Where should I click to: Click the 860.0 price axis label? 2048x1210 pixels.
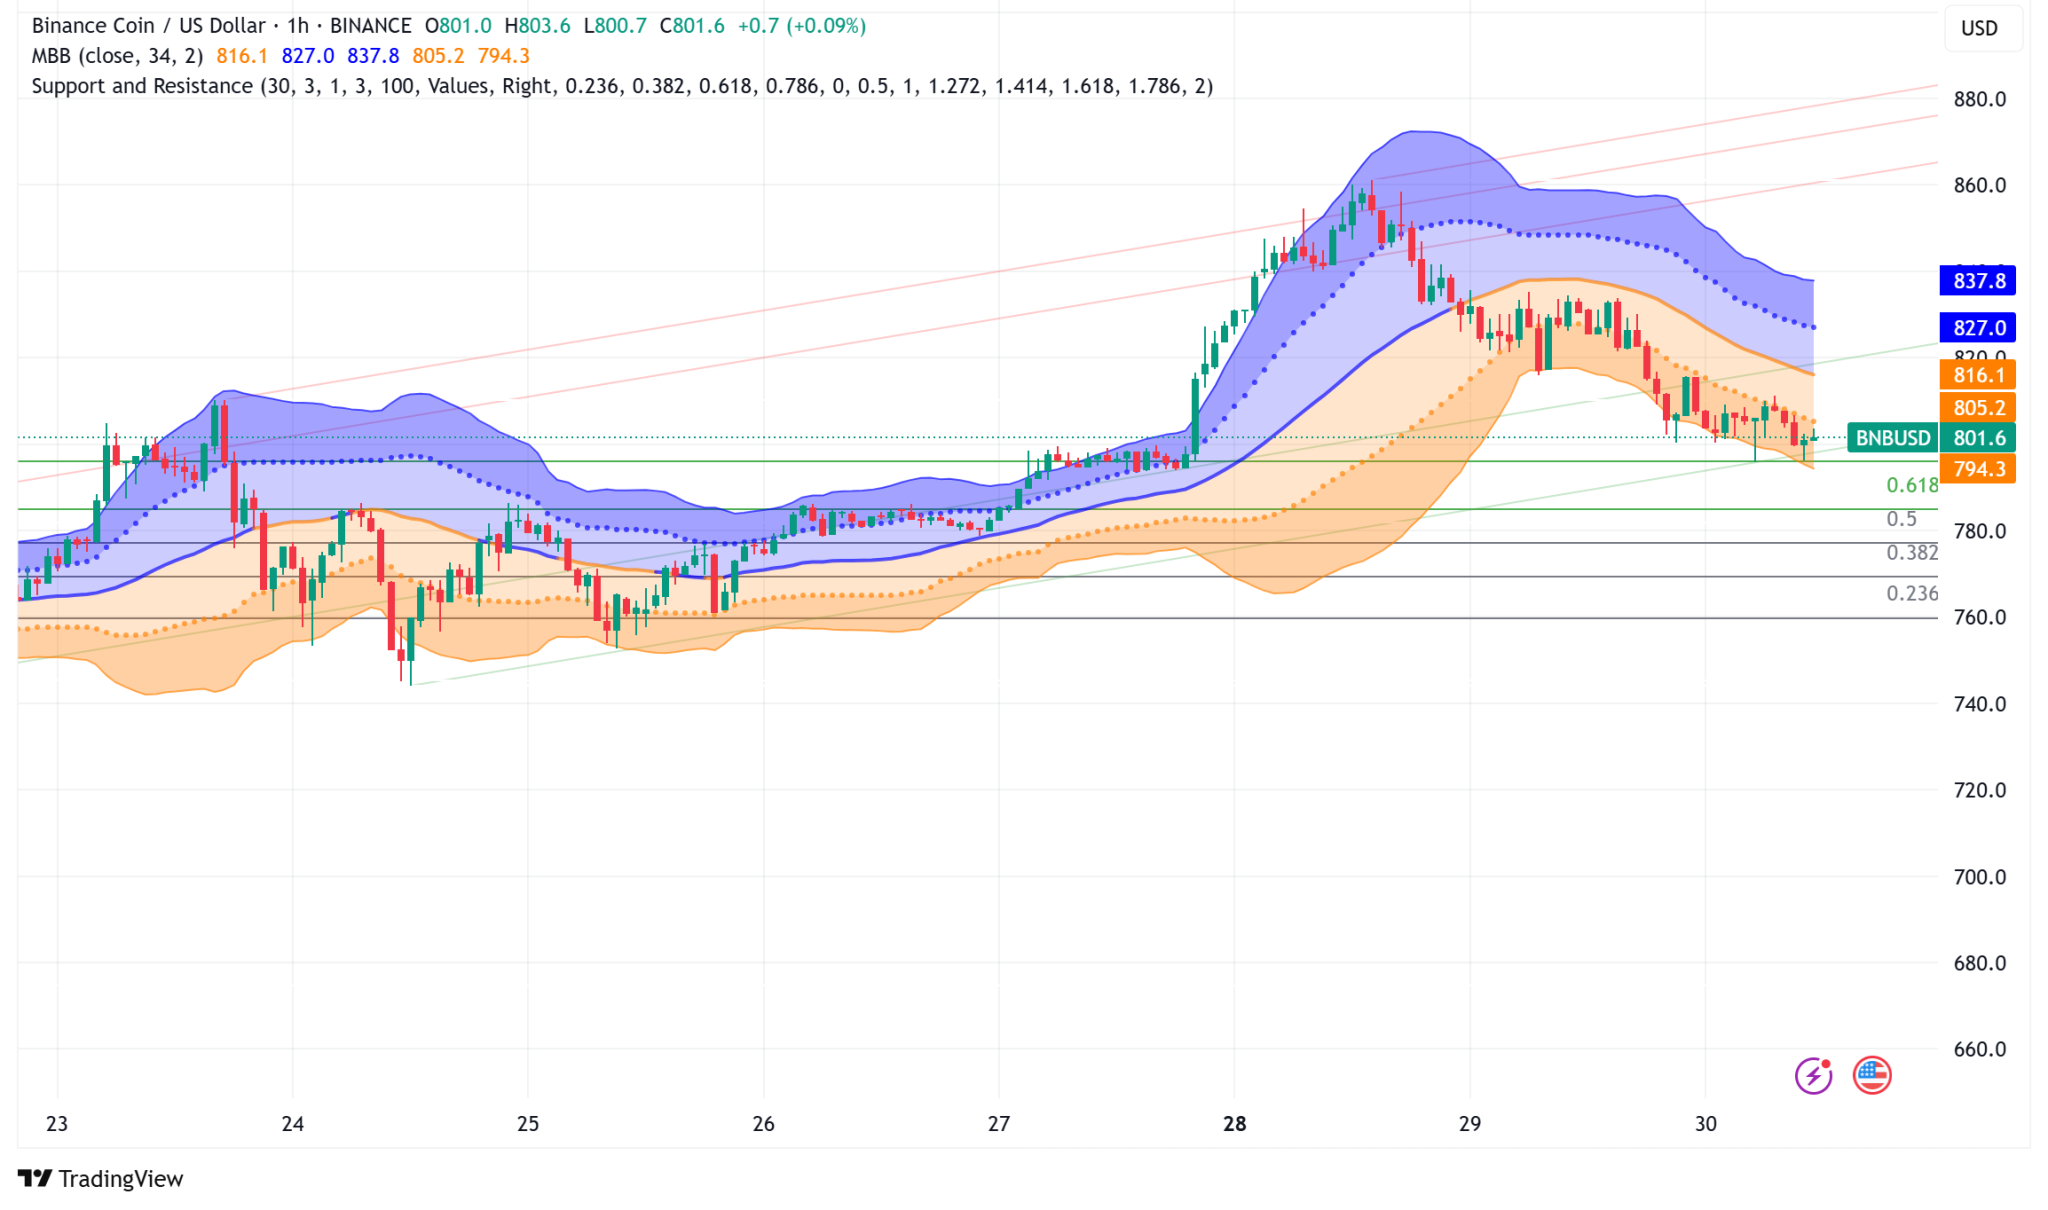(1979, 186)
